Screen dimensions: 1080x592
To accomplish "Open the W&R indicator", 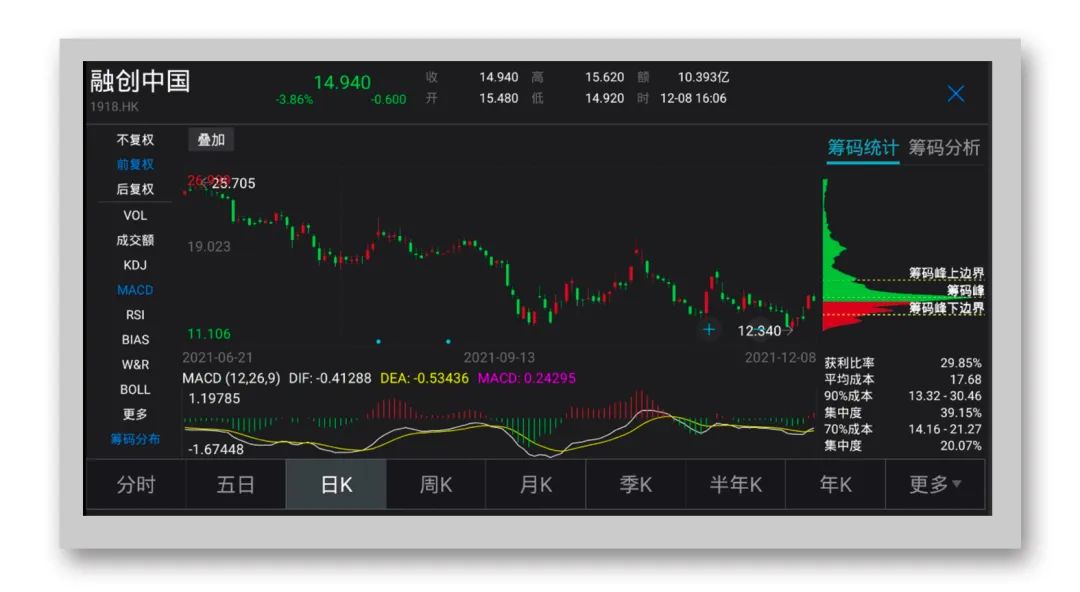I will [x=135, y=365].
